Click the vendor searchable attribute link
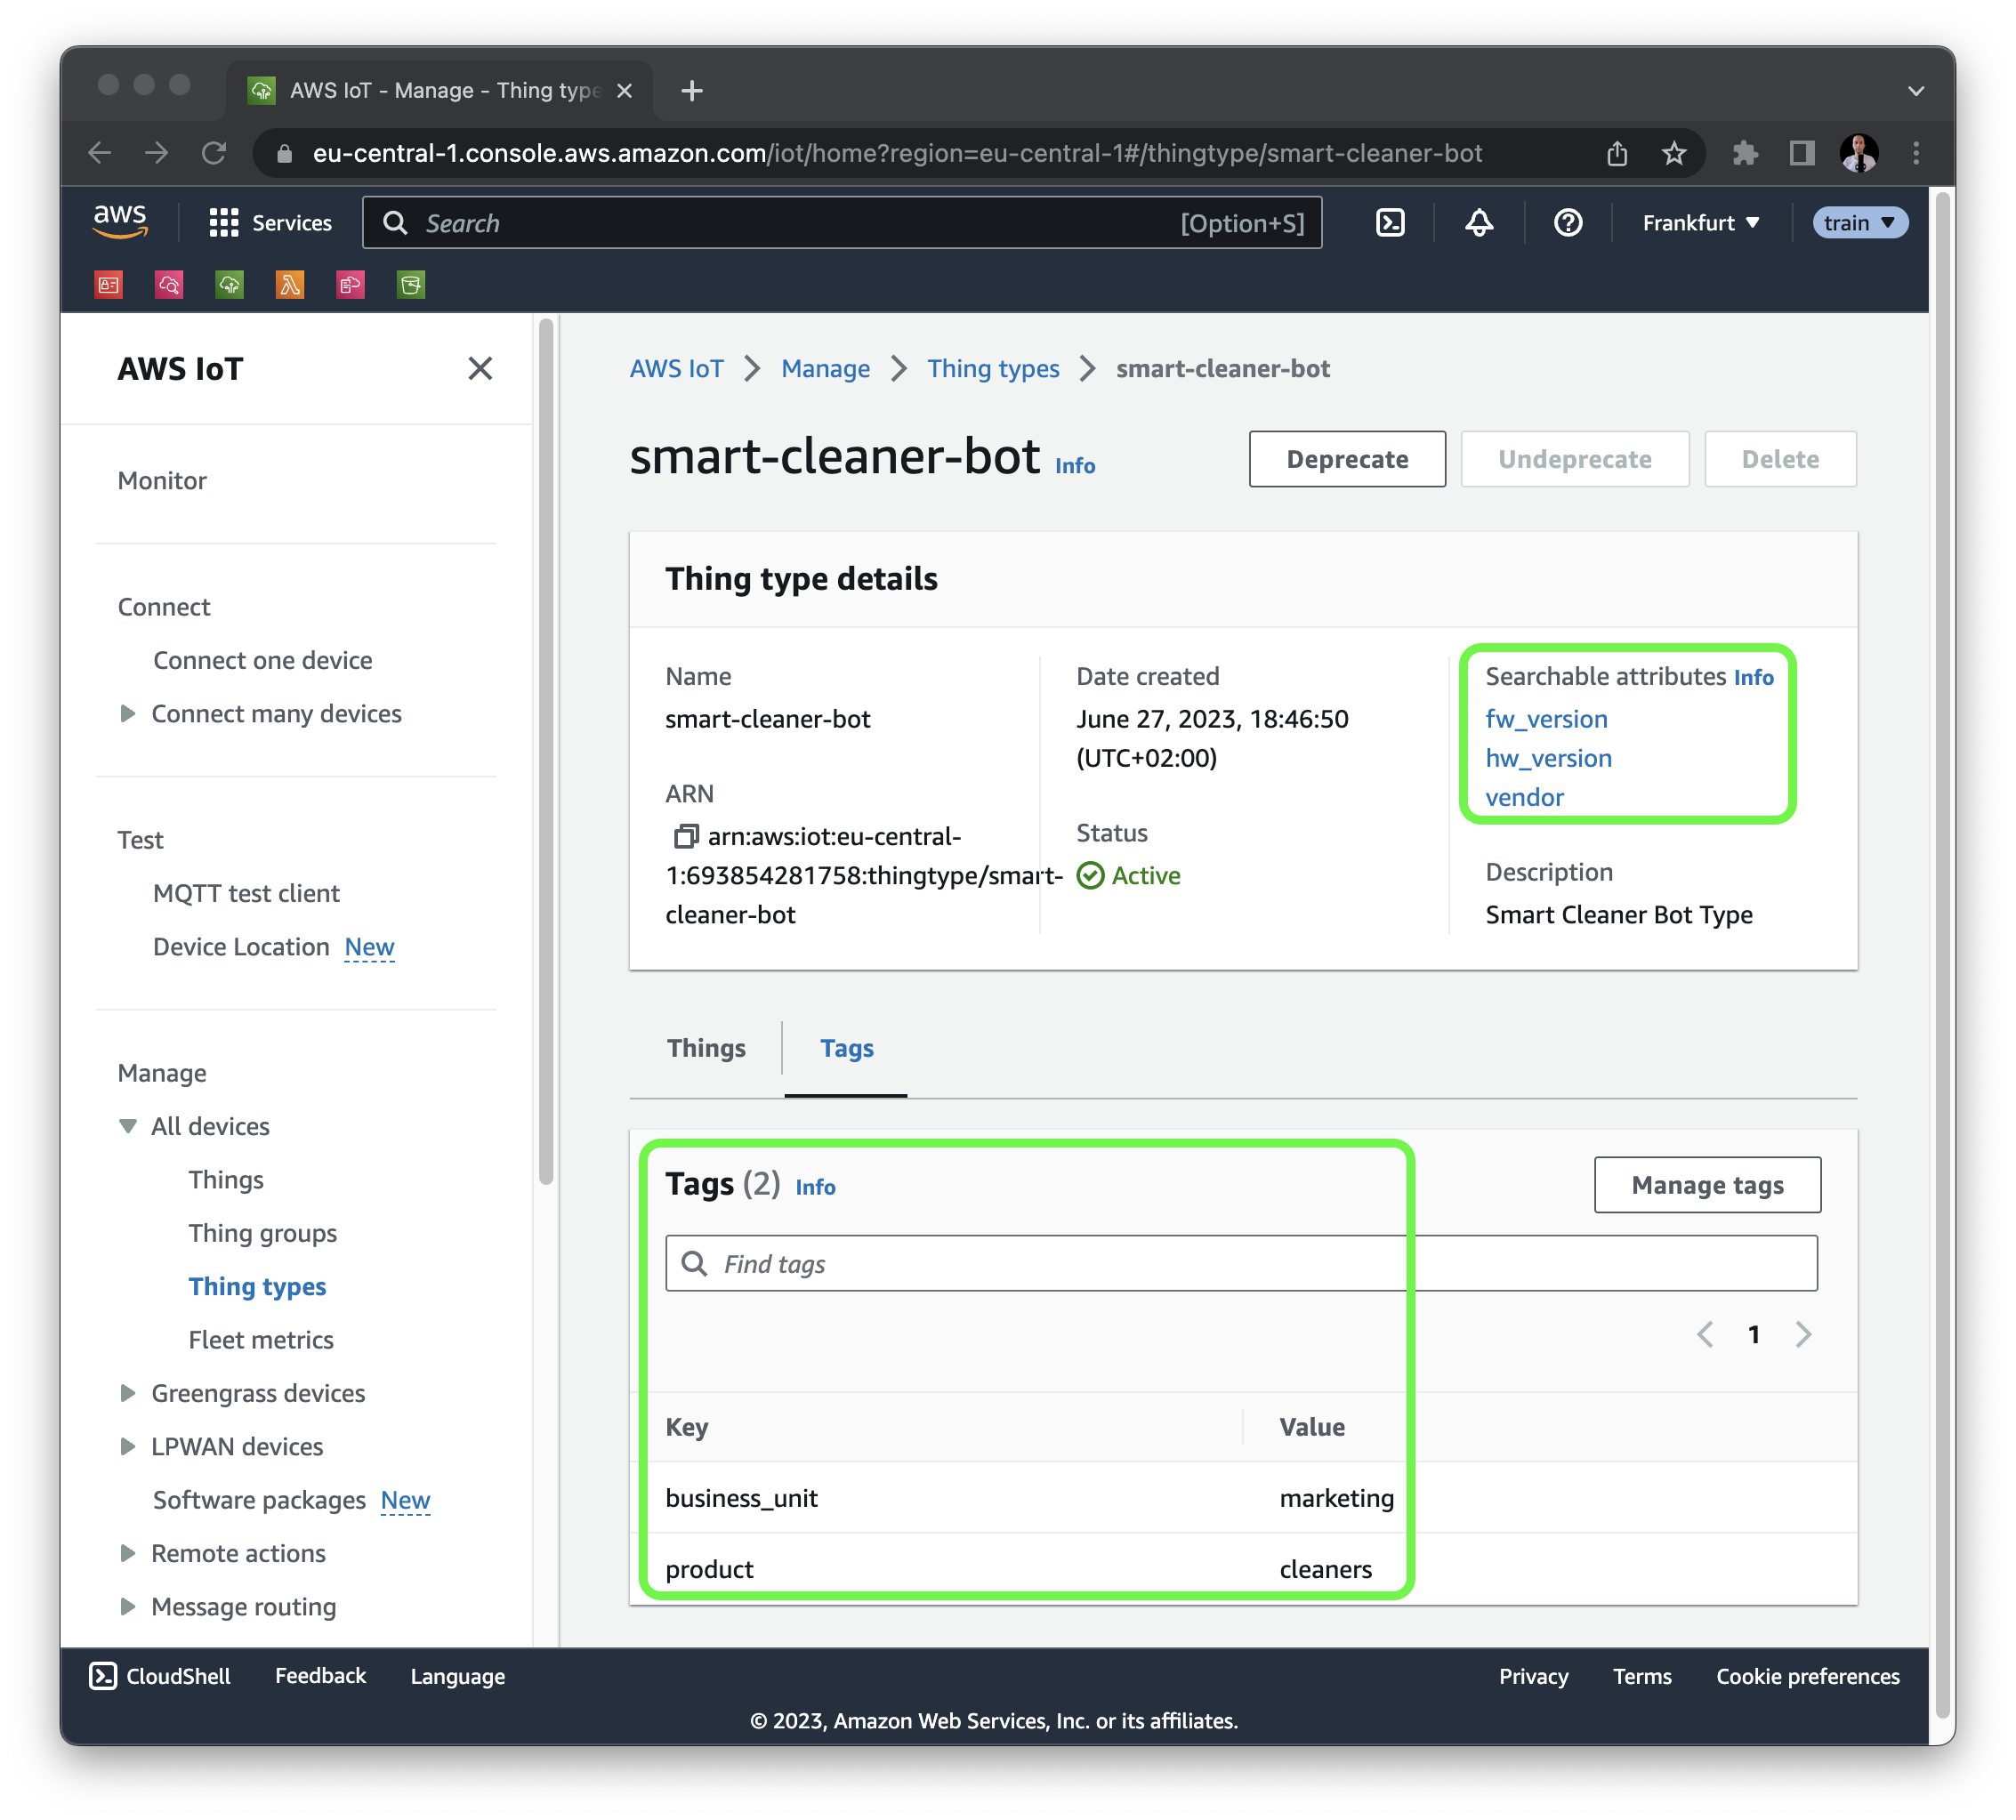The width and height of the screenshot is (2016, 1820). coord(1522,797)
